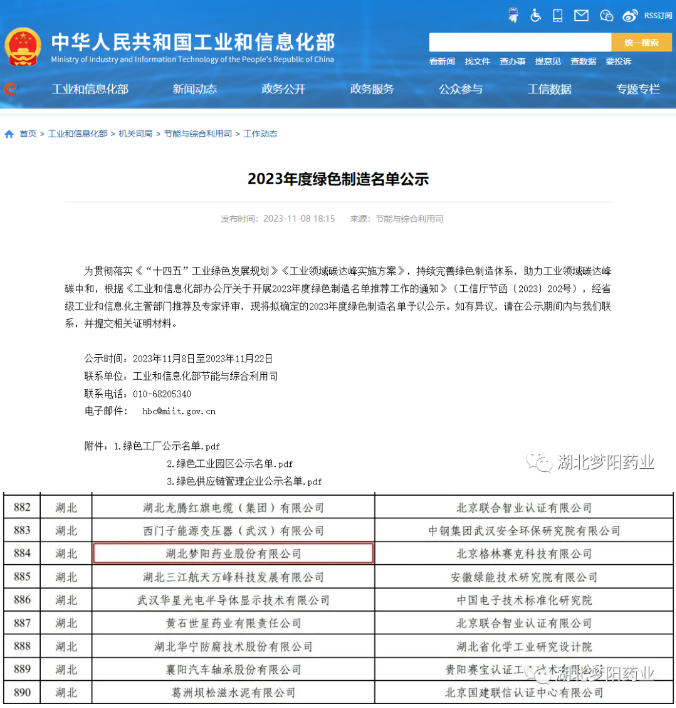The image size is (676, 708).
Task: Click the mobile phone icon
Action: click(x=559, y=15)
